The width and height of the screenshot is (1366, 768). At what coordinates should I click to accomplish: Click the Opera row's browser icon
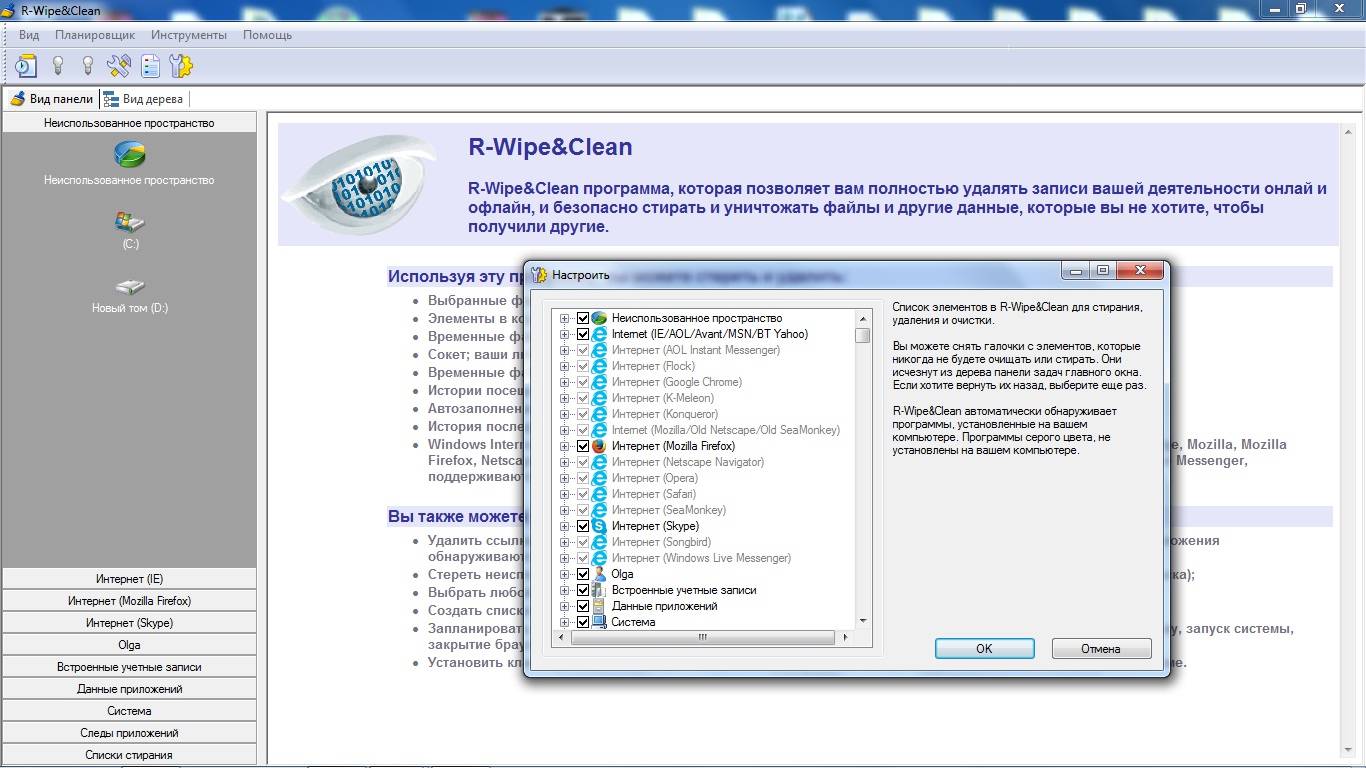pos(599,478)
